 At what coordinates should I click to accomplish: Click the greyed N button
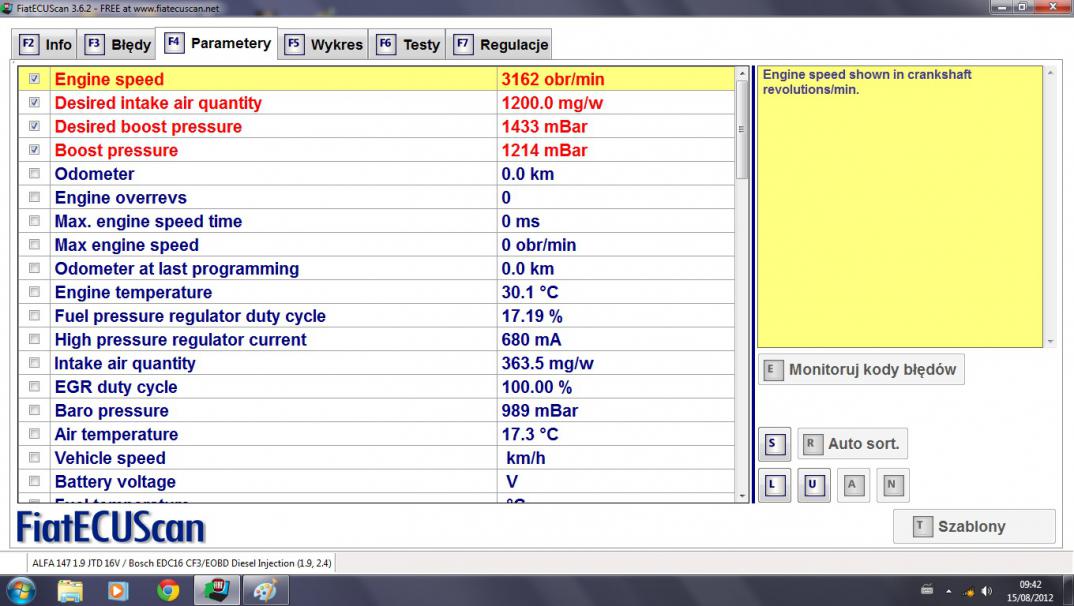[891, 486]
